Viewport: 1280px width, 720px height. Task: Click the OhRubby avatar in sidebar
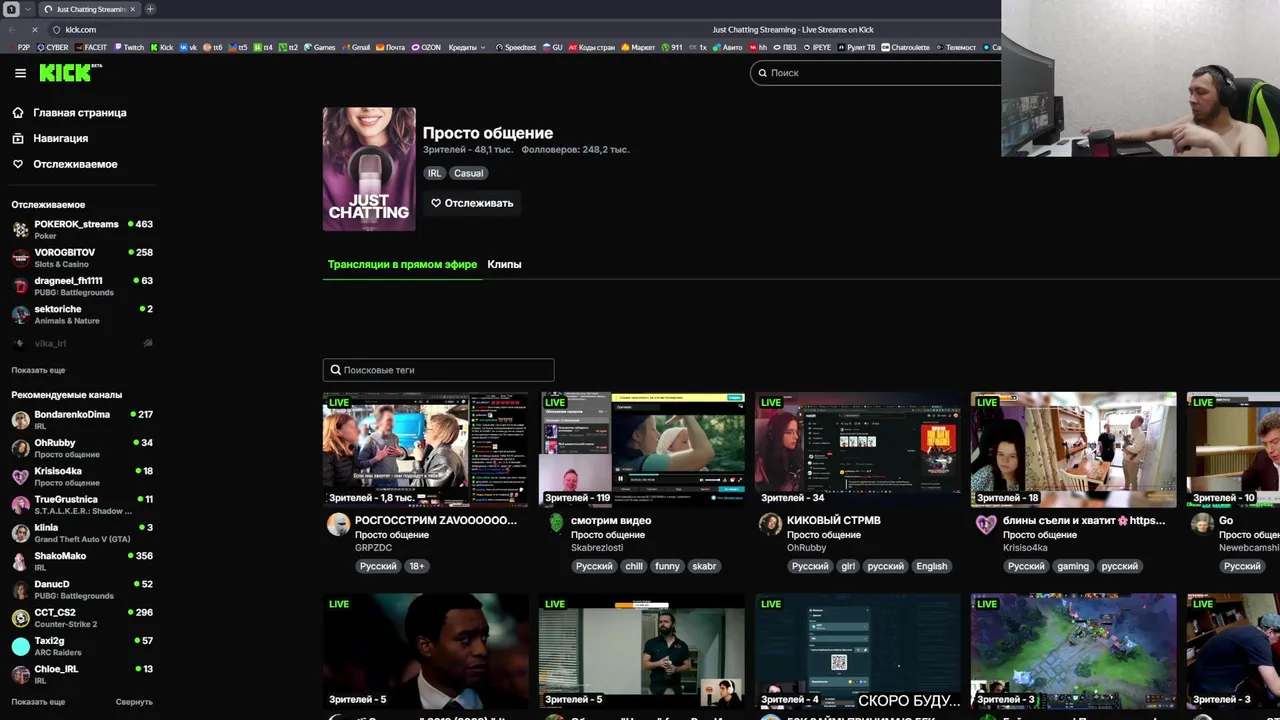click(x=20, y=448)
